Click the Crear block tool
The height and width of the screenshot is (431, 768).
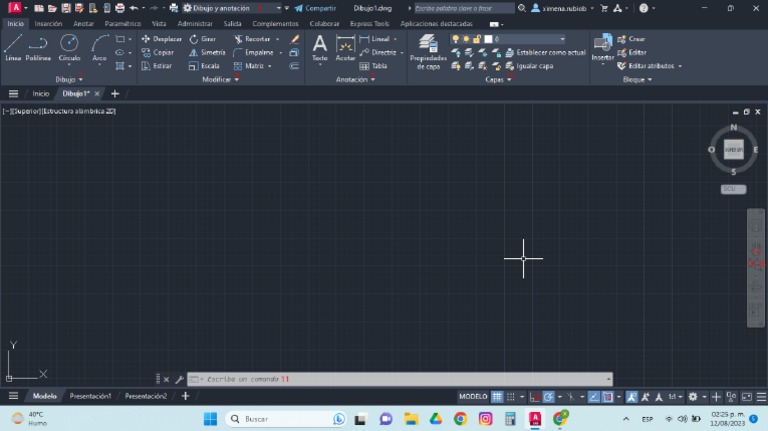pos(631,39)
